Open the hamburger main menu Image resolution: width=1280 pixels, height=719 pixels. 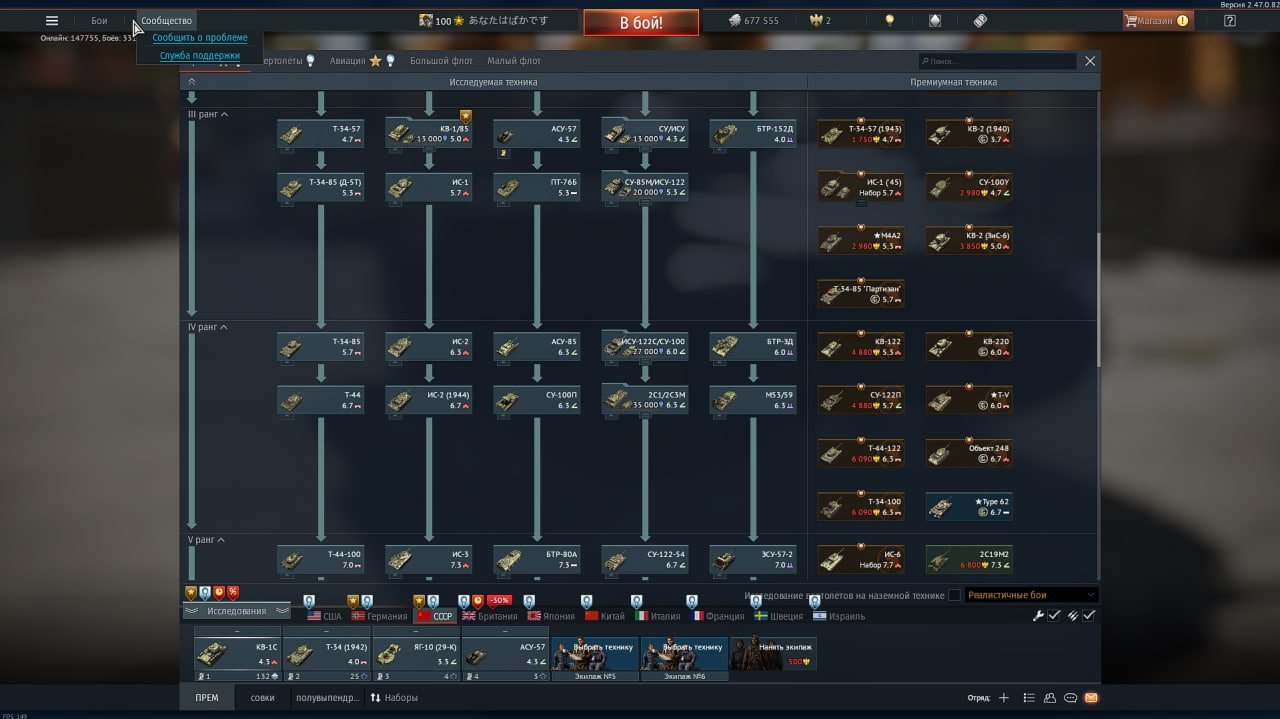52,21
